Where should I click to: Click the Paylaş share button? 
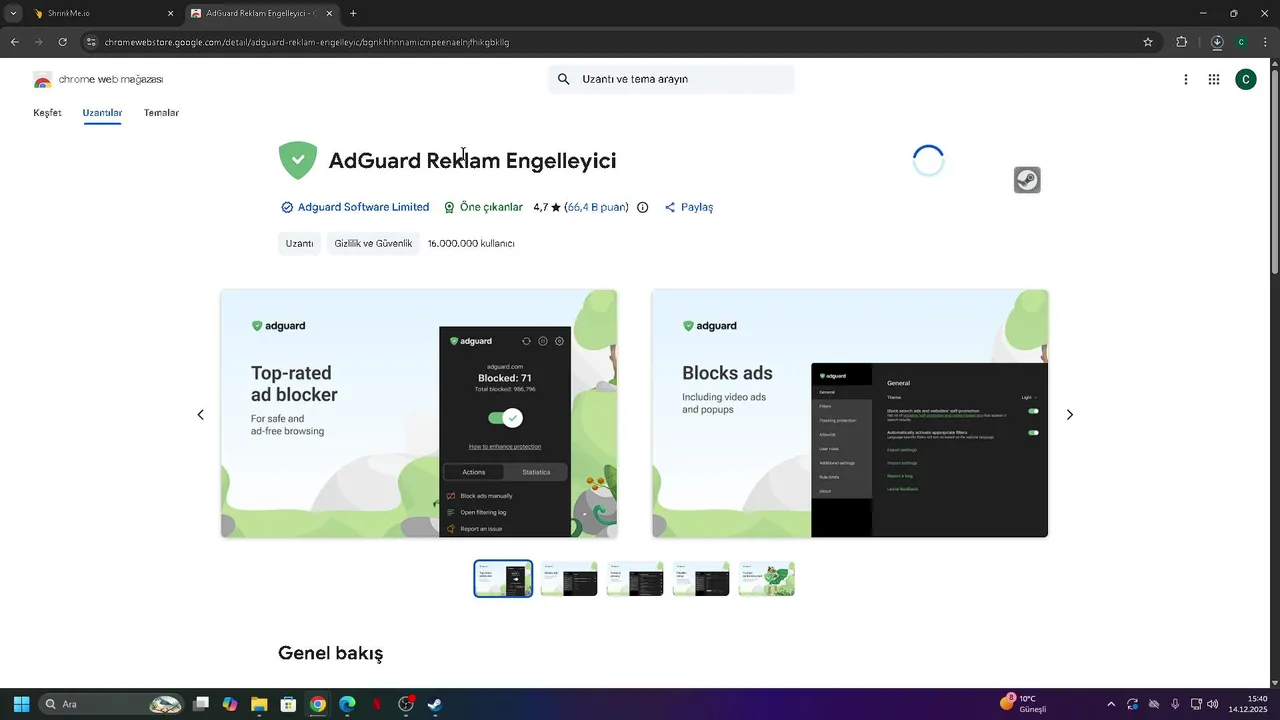689,207
